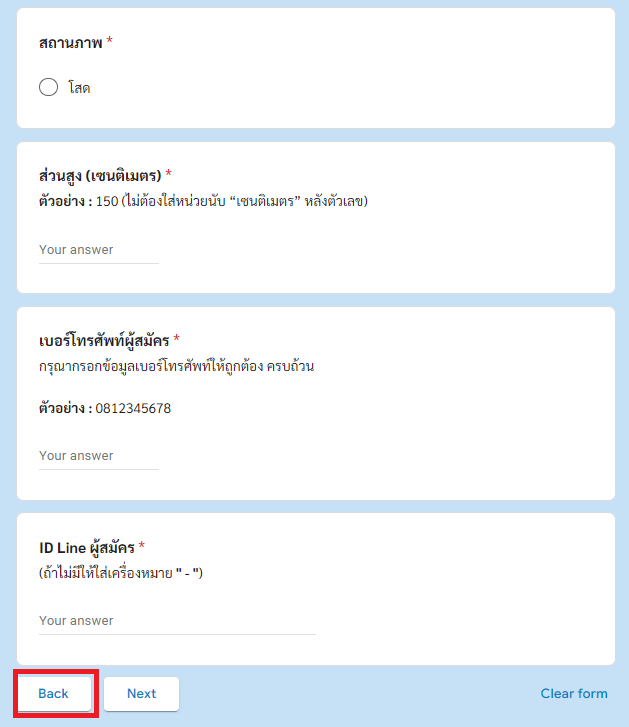Click the phone instruction text กรุณากรอกข้อมูลเบอร์โทรศัพท์
This screenshot has height=727, width=629.
click(177, 366)
